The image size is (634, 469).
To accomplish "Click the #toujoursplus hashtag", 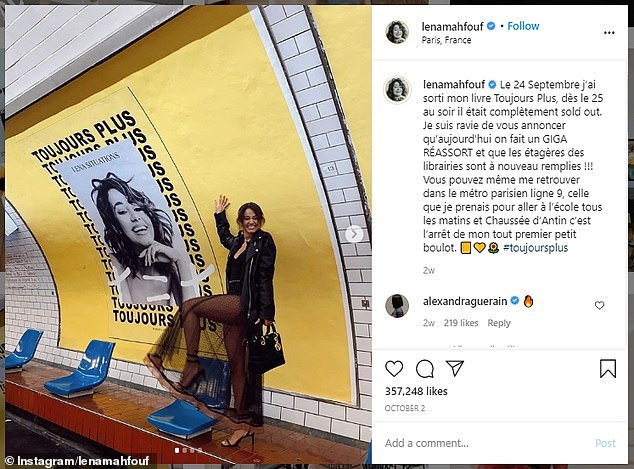I will pos(536,248).
